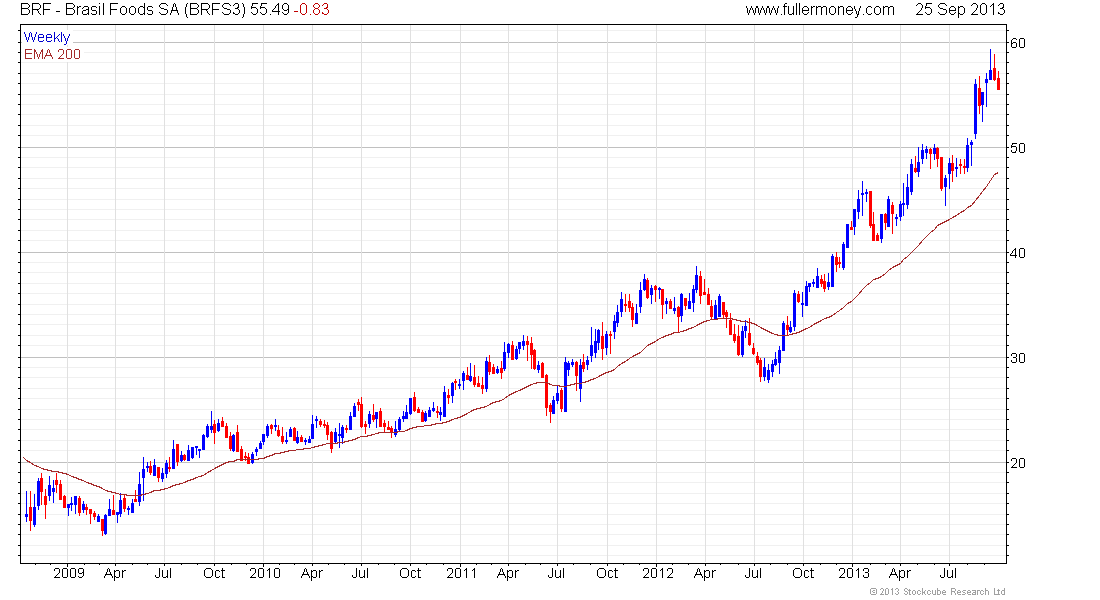The image size is (1100, 600).
Task: Click the 2013 year label on time axis
Action: click(854, 573)
